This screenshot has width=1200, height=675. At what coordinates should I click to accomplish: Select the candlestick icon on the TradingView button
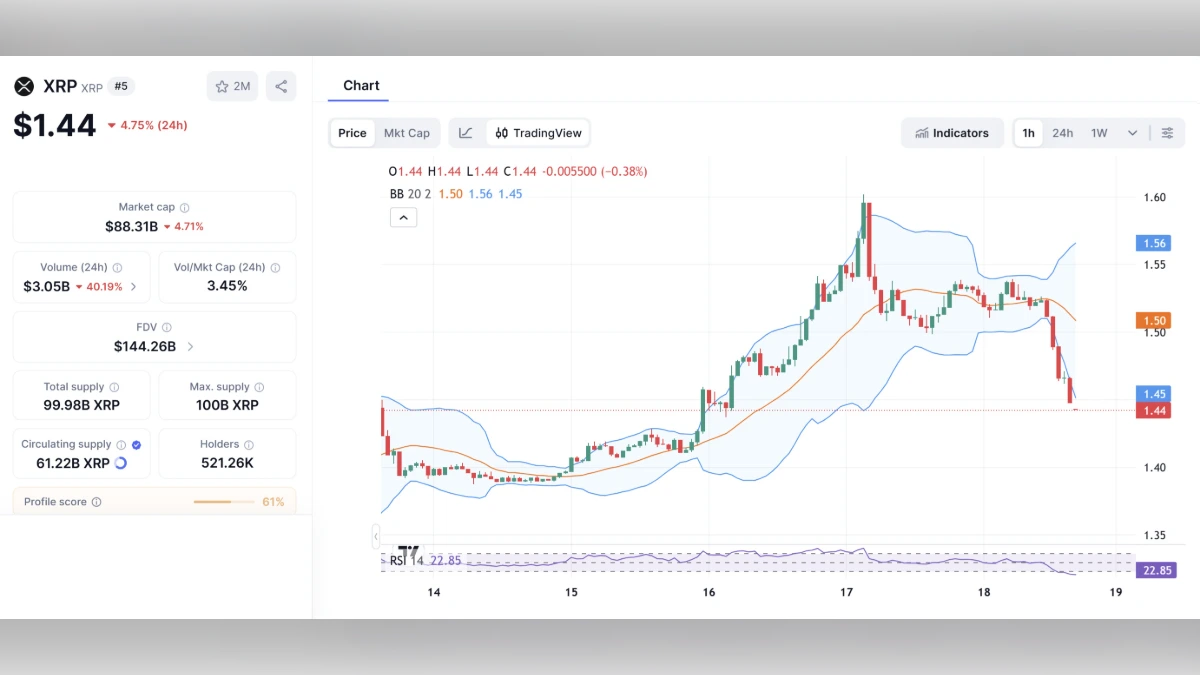(501, 132)
